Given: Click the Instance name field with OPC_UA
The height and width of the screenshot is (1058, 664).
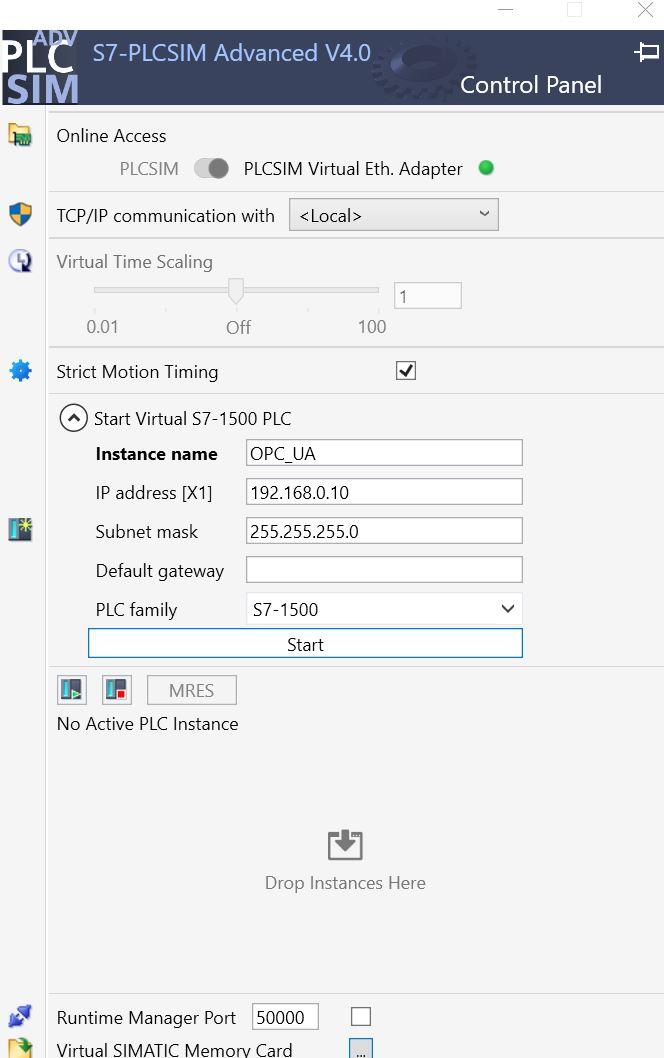Looking at the screenshot, I should [384, 453].
